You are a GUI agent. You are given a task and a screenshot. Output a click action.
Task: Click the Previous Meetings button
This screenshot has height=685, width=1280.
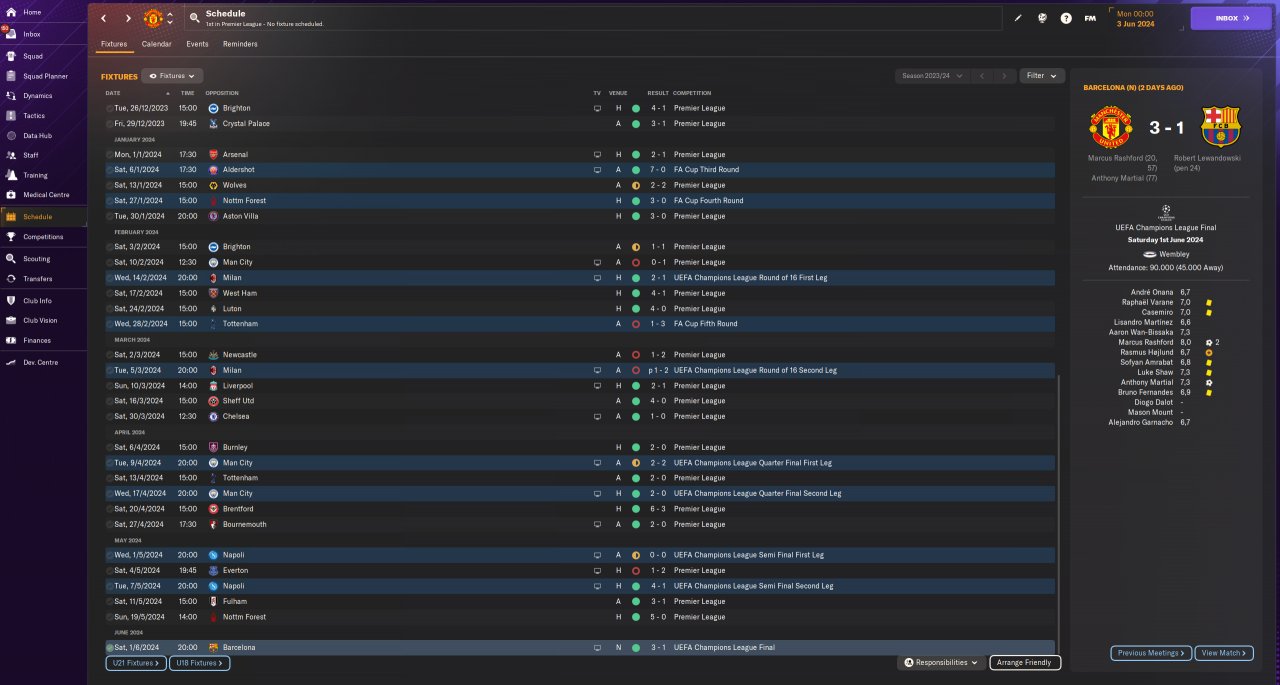(x=1151, y=653)
